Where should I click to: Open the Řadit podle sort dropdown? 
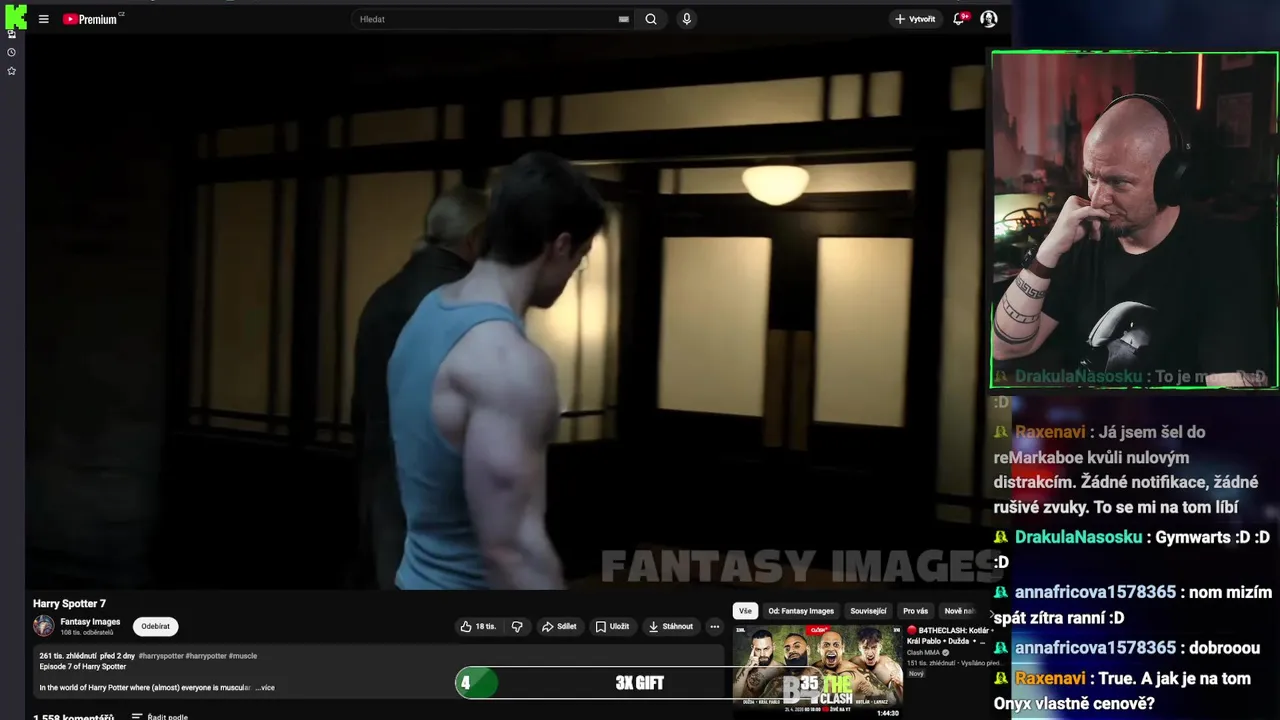(x=160, y=716)
